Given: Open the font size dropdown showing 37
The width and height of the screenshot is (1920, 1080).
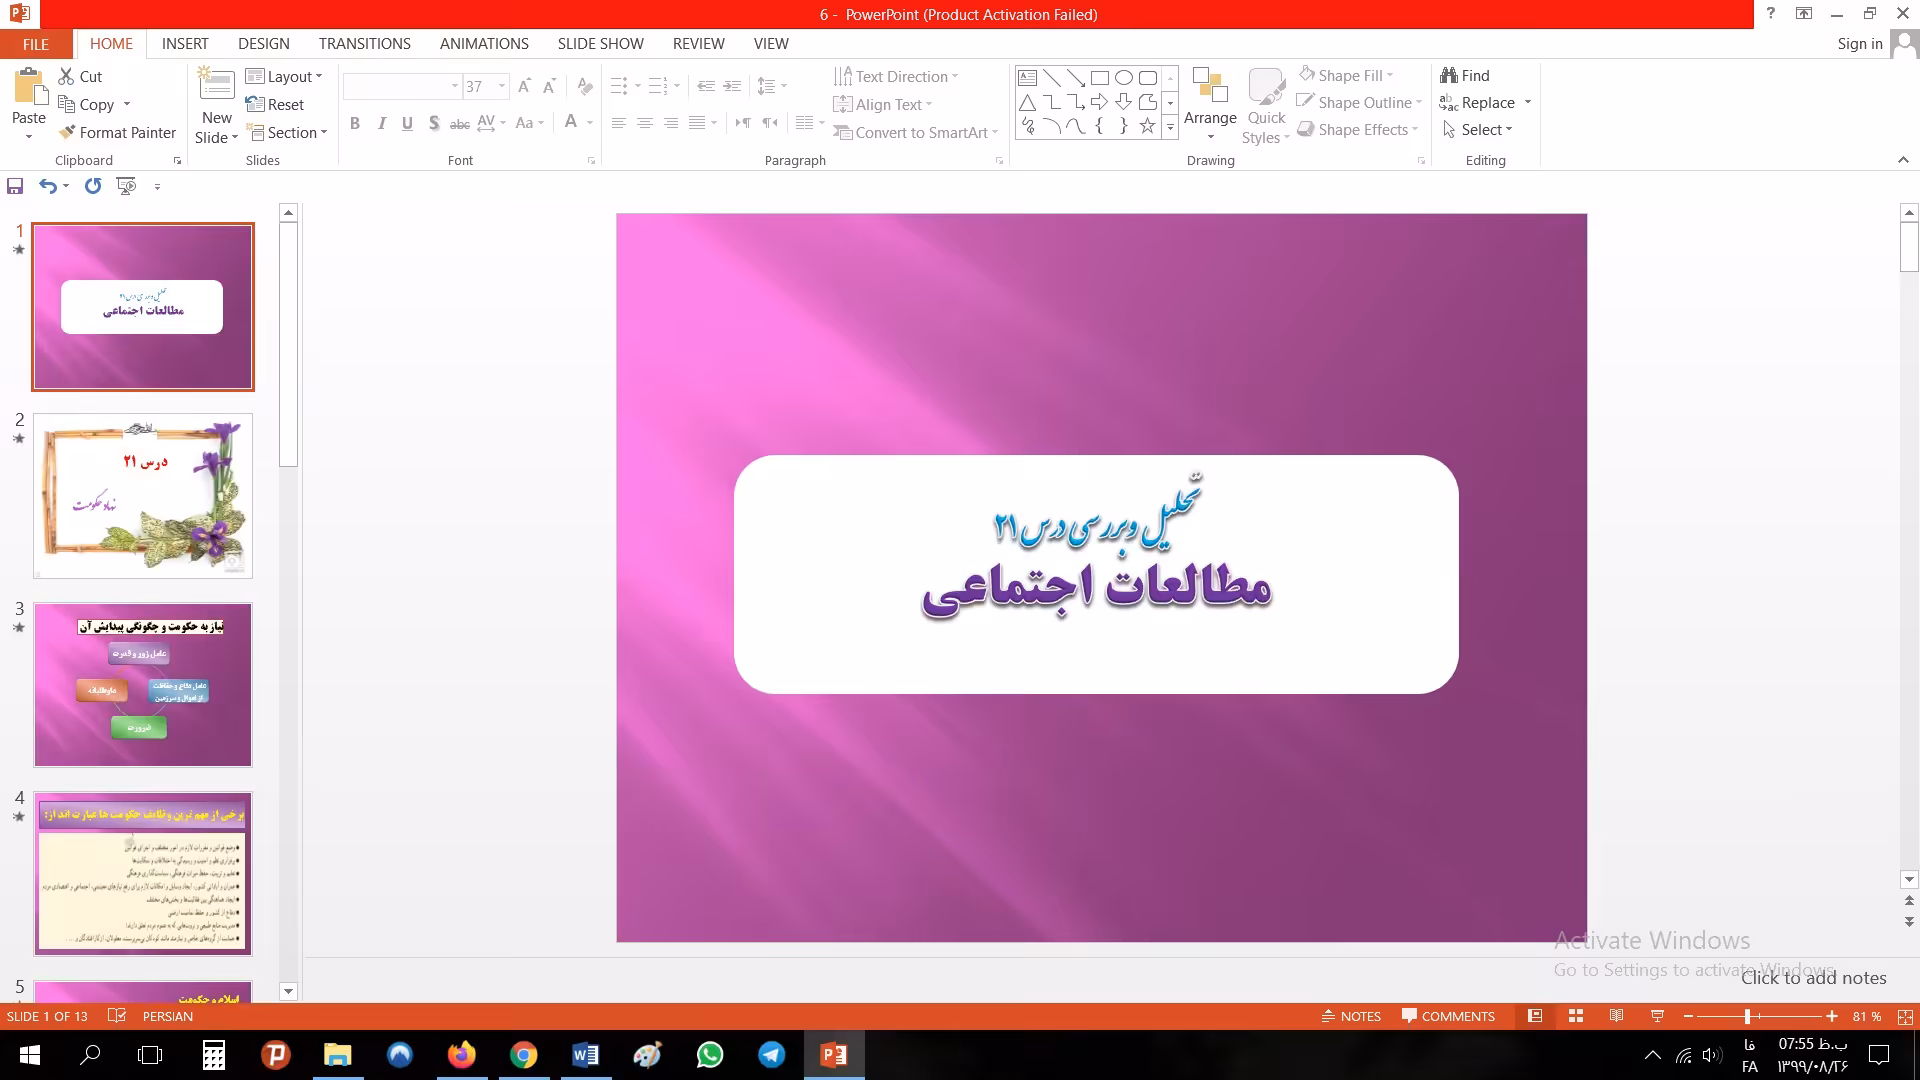Looking at the screenshot, I should 502,87.
